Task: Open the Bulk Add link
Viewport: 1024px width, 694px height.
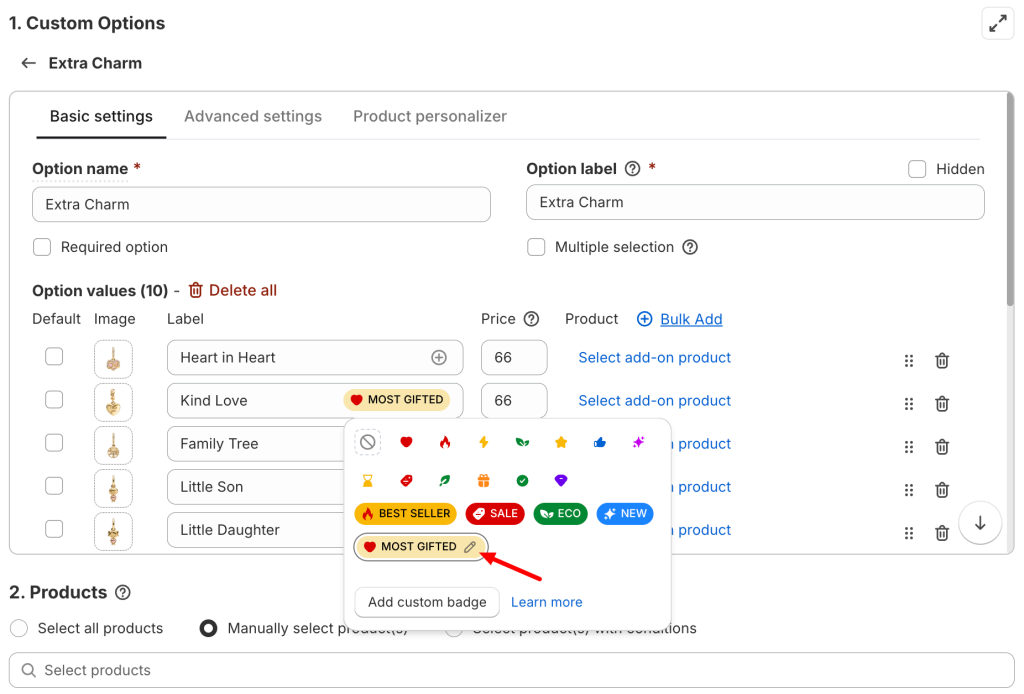Action: (x=691, y=319)
